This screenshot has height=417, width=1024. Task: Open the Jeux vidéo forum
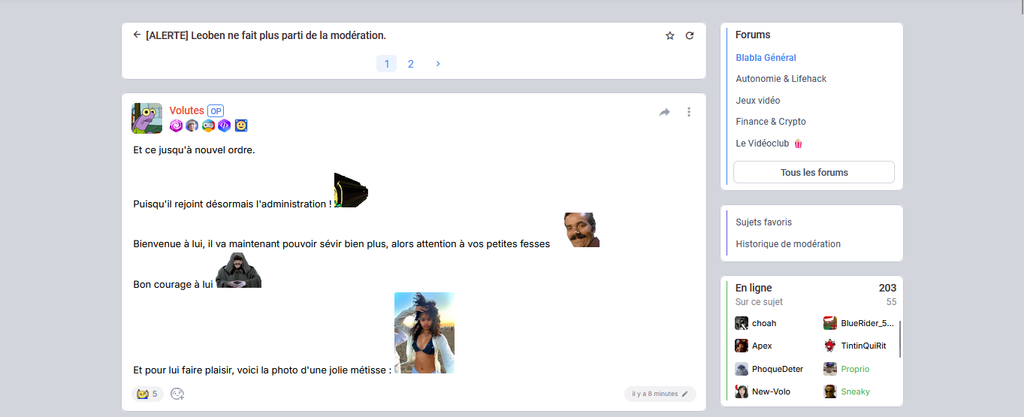tap(757, 100)
